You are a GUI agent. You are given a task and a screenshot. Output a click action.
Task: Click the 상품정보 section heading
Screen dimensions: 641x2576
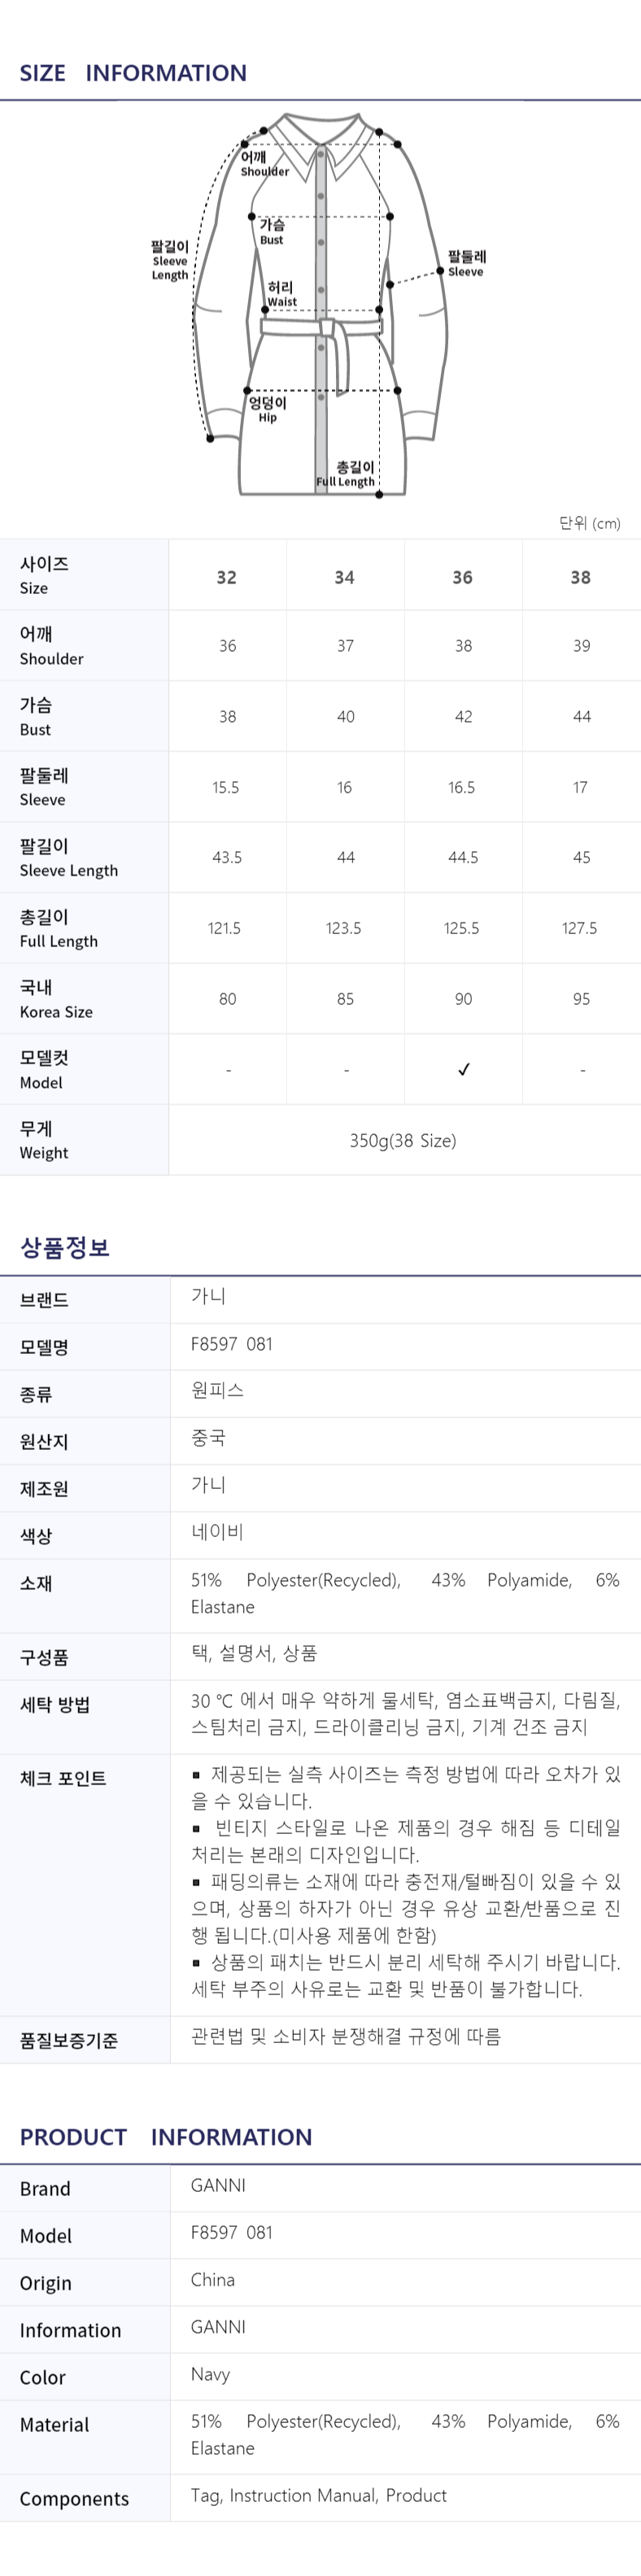[x=65, y=1247]
